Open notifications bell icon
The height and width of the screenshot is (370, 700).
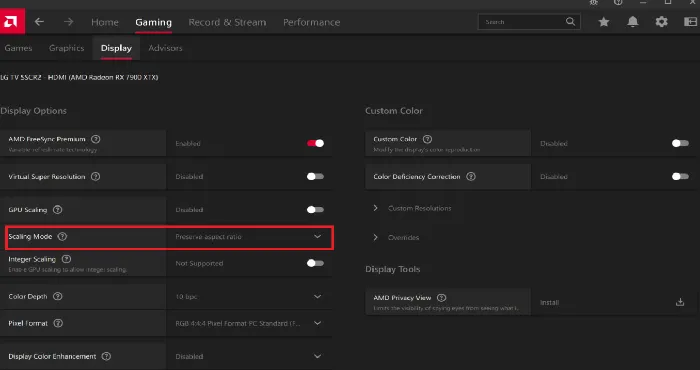[x=633, y=22]
